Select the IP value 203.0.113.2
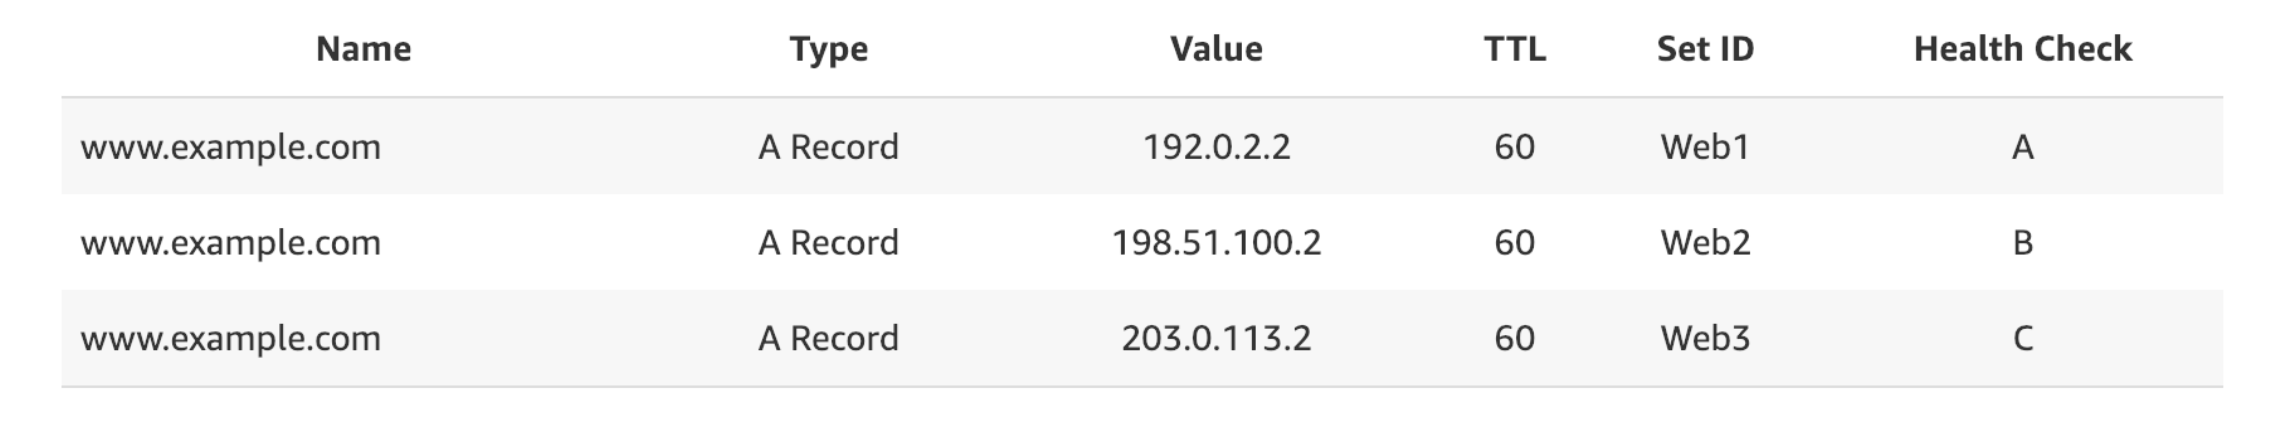2288x426 pixels. pos(1216,339)
